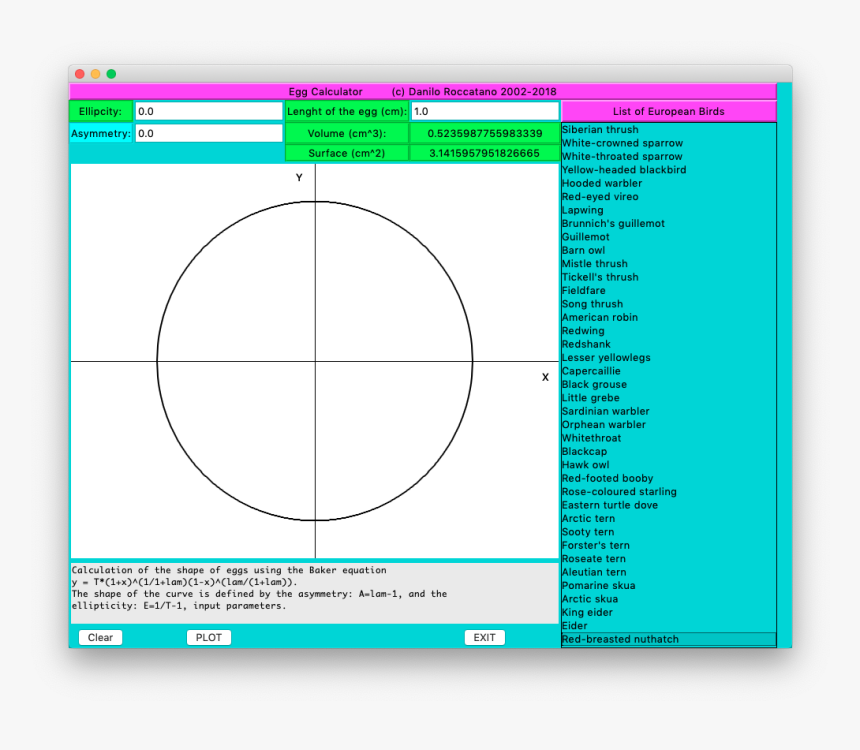Click the EXIT button
Viewport: 860px width, 750px height.
tap(484, 638)
